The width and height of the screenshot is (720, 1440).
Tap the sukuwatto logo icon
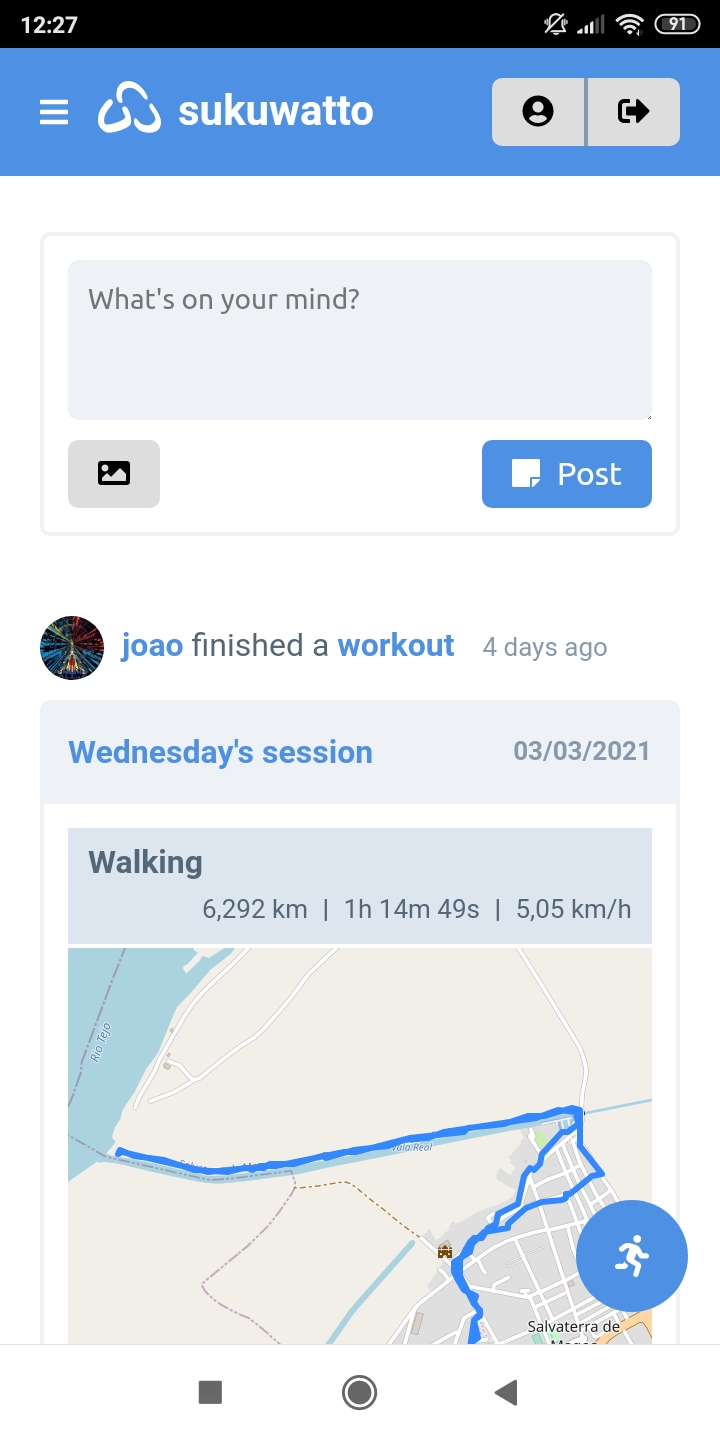pos(129,110)
